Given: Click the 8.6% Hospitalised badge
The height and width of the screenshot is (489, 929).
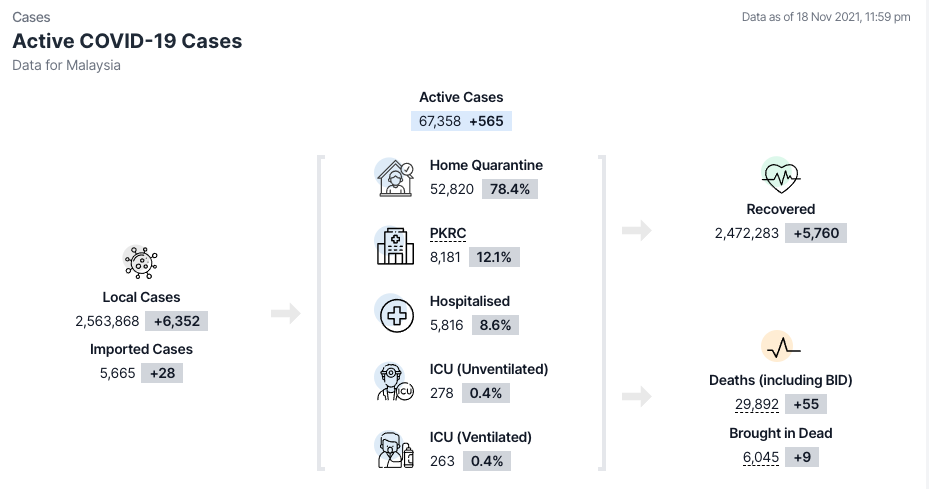Looking at the screenshot, I should tap(496, 325).
